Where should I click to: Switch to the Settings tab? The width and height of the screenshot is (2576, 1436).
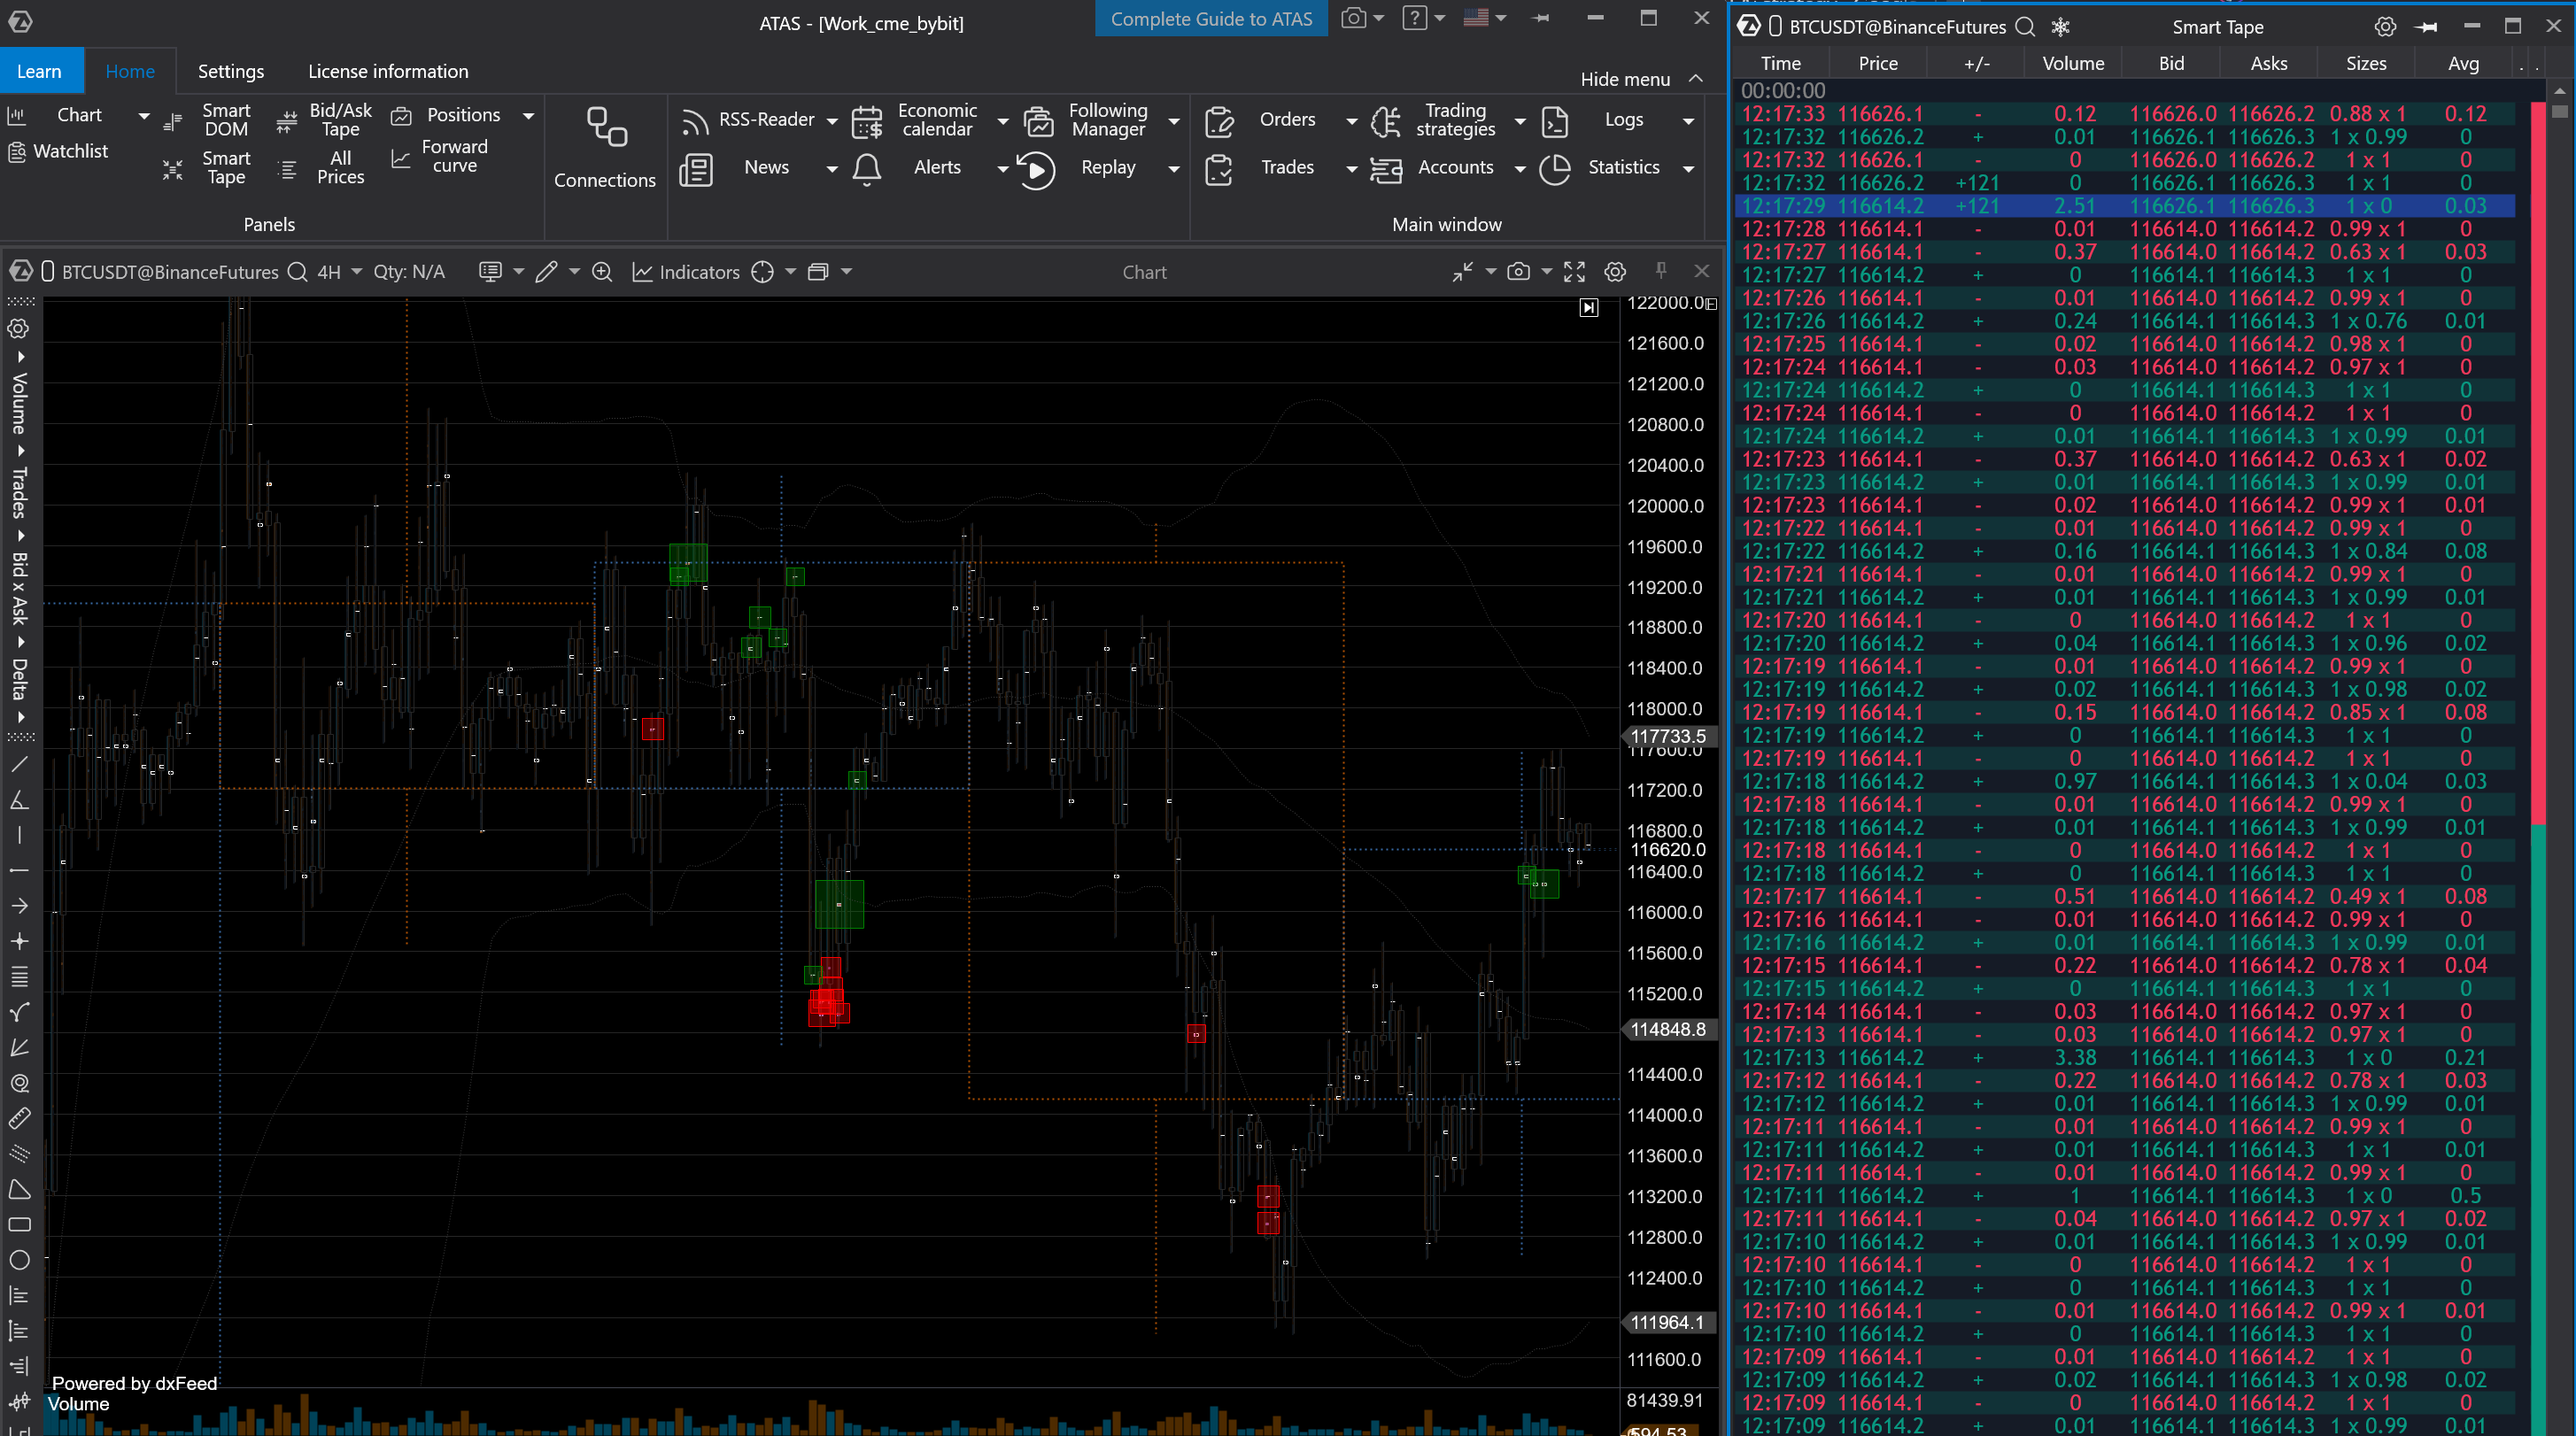(231, 71)
